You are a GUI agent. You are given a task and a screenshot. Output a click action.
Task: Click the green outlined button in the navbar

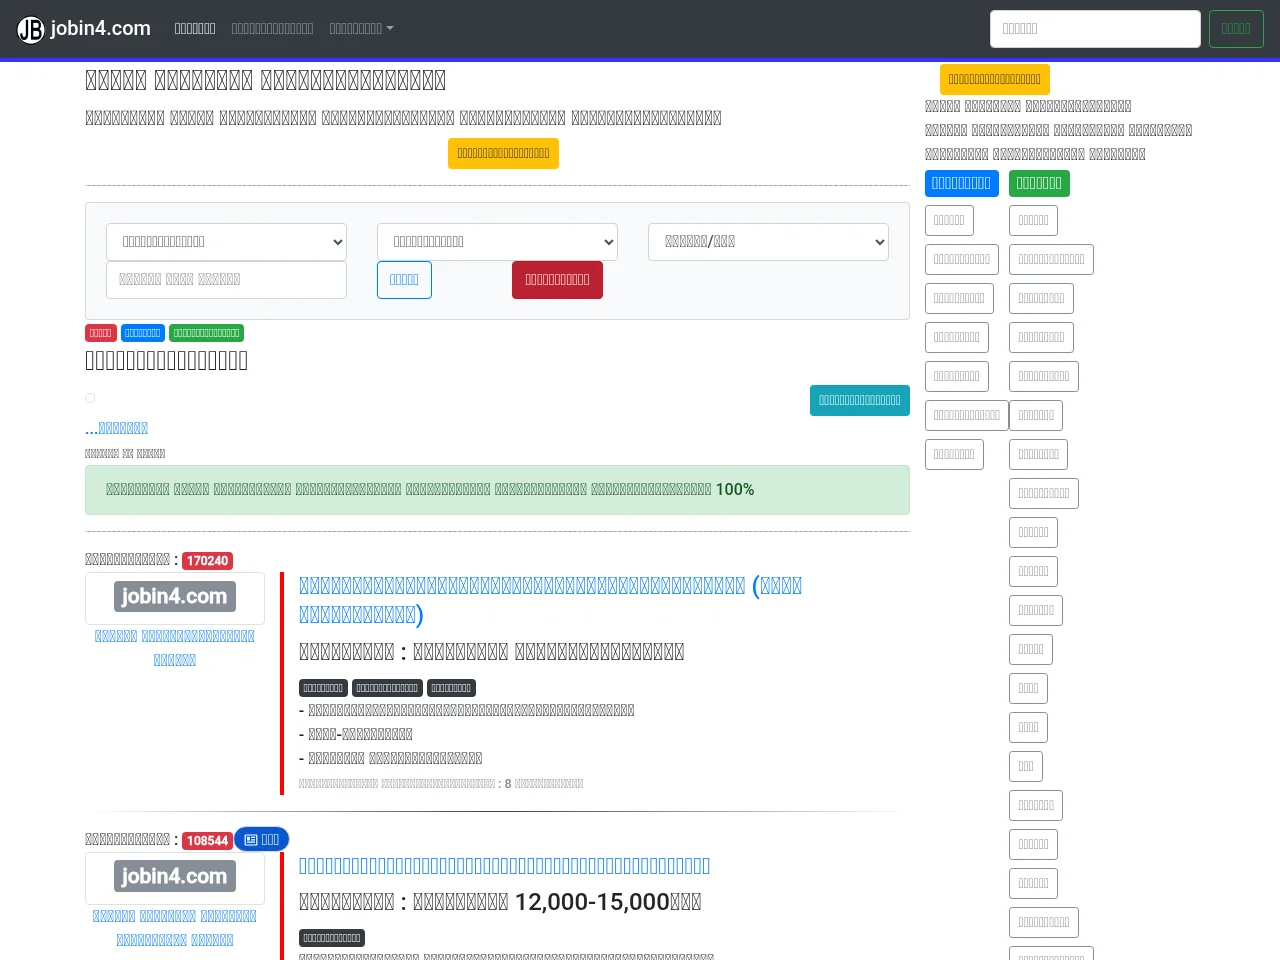(x=1236, y=29)
